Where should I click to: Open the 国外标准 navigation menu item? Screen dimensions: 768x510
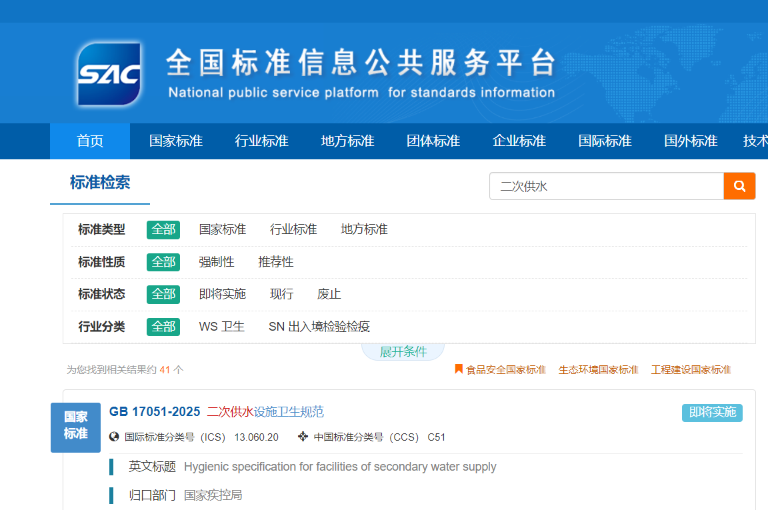coord(691,141)
